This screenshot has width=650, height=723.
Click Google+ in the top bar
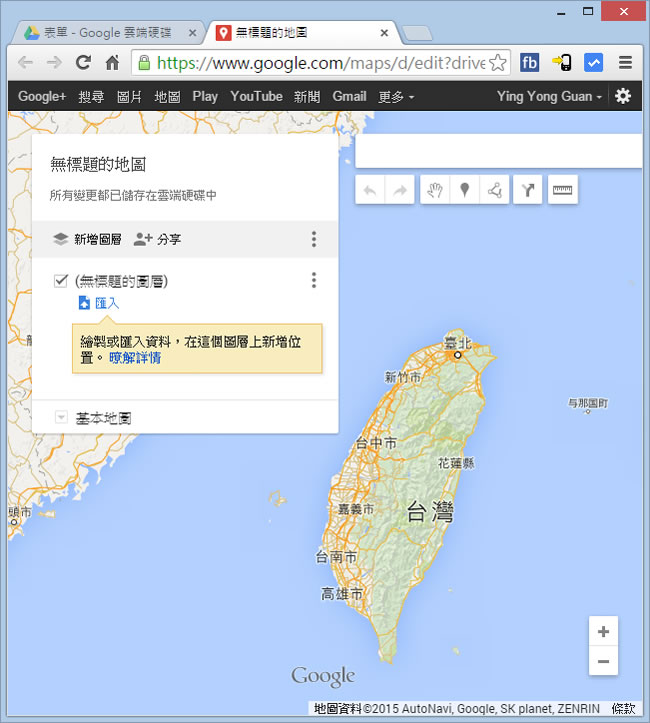click(42, 96)
